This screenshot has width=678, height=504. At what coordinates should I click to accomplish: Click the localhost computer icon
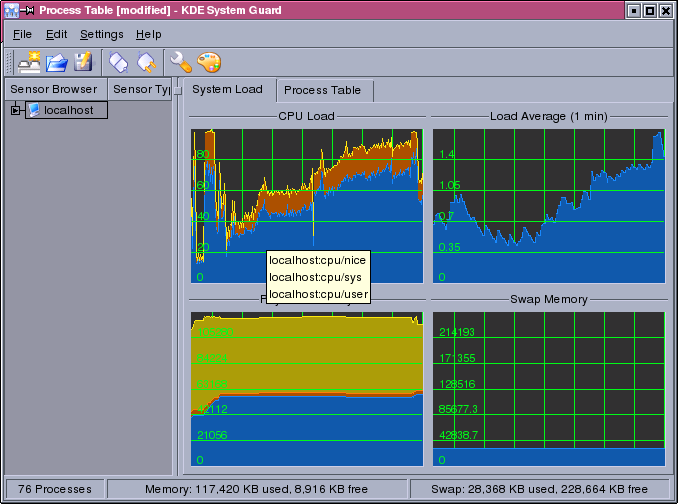34,110
